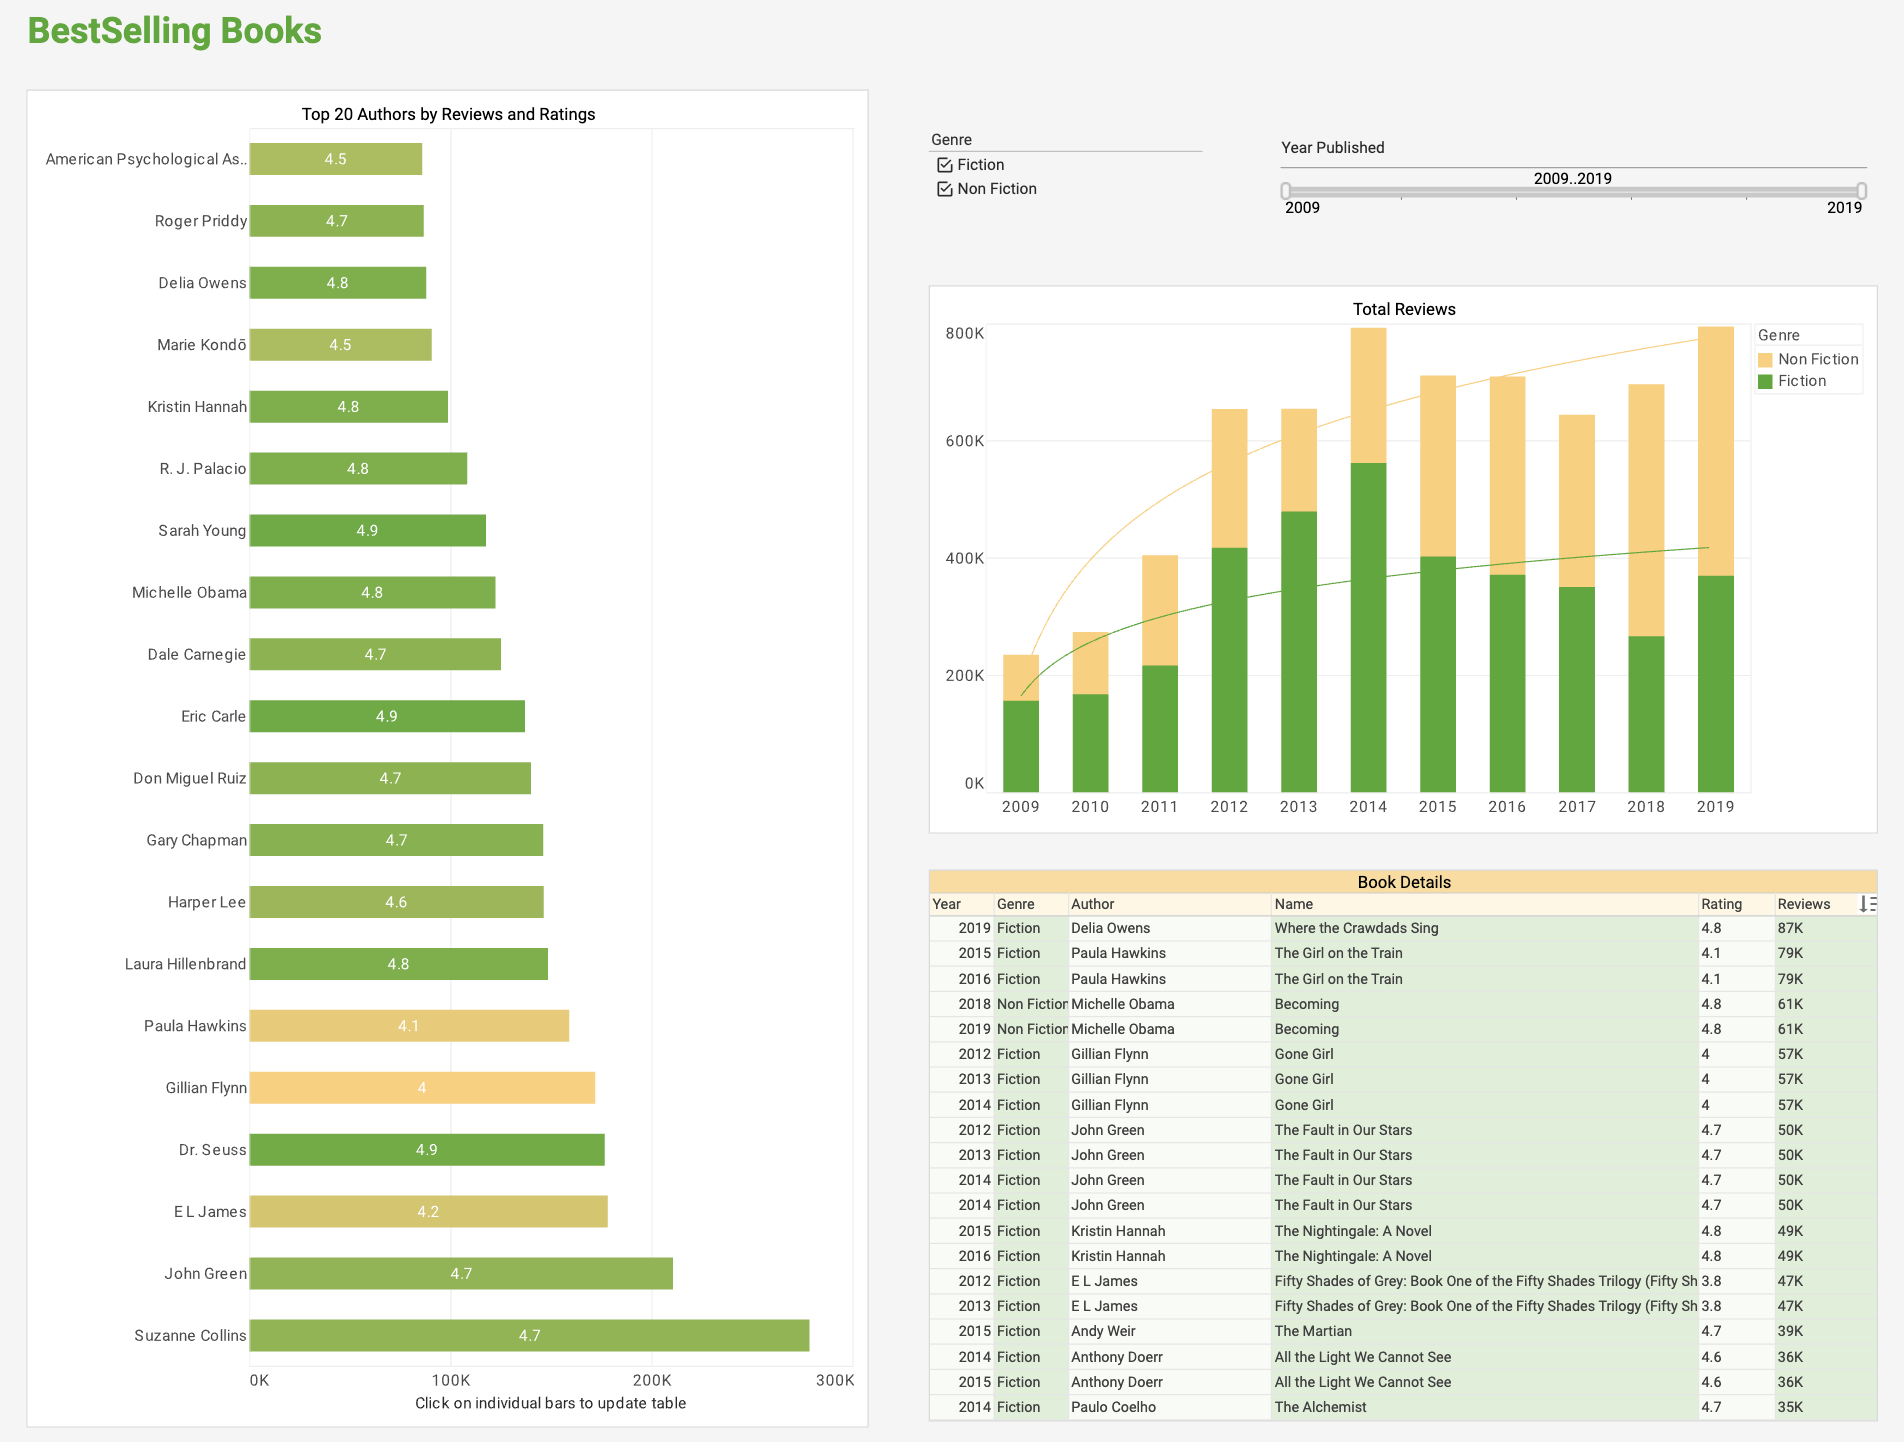Viewport: 1904px width, 1442px height.
Task: Click the Genre column header in Book Details
Action: (1031, 904)
